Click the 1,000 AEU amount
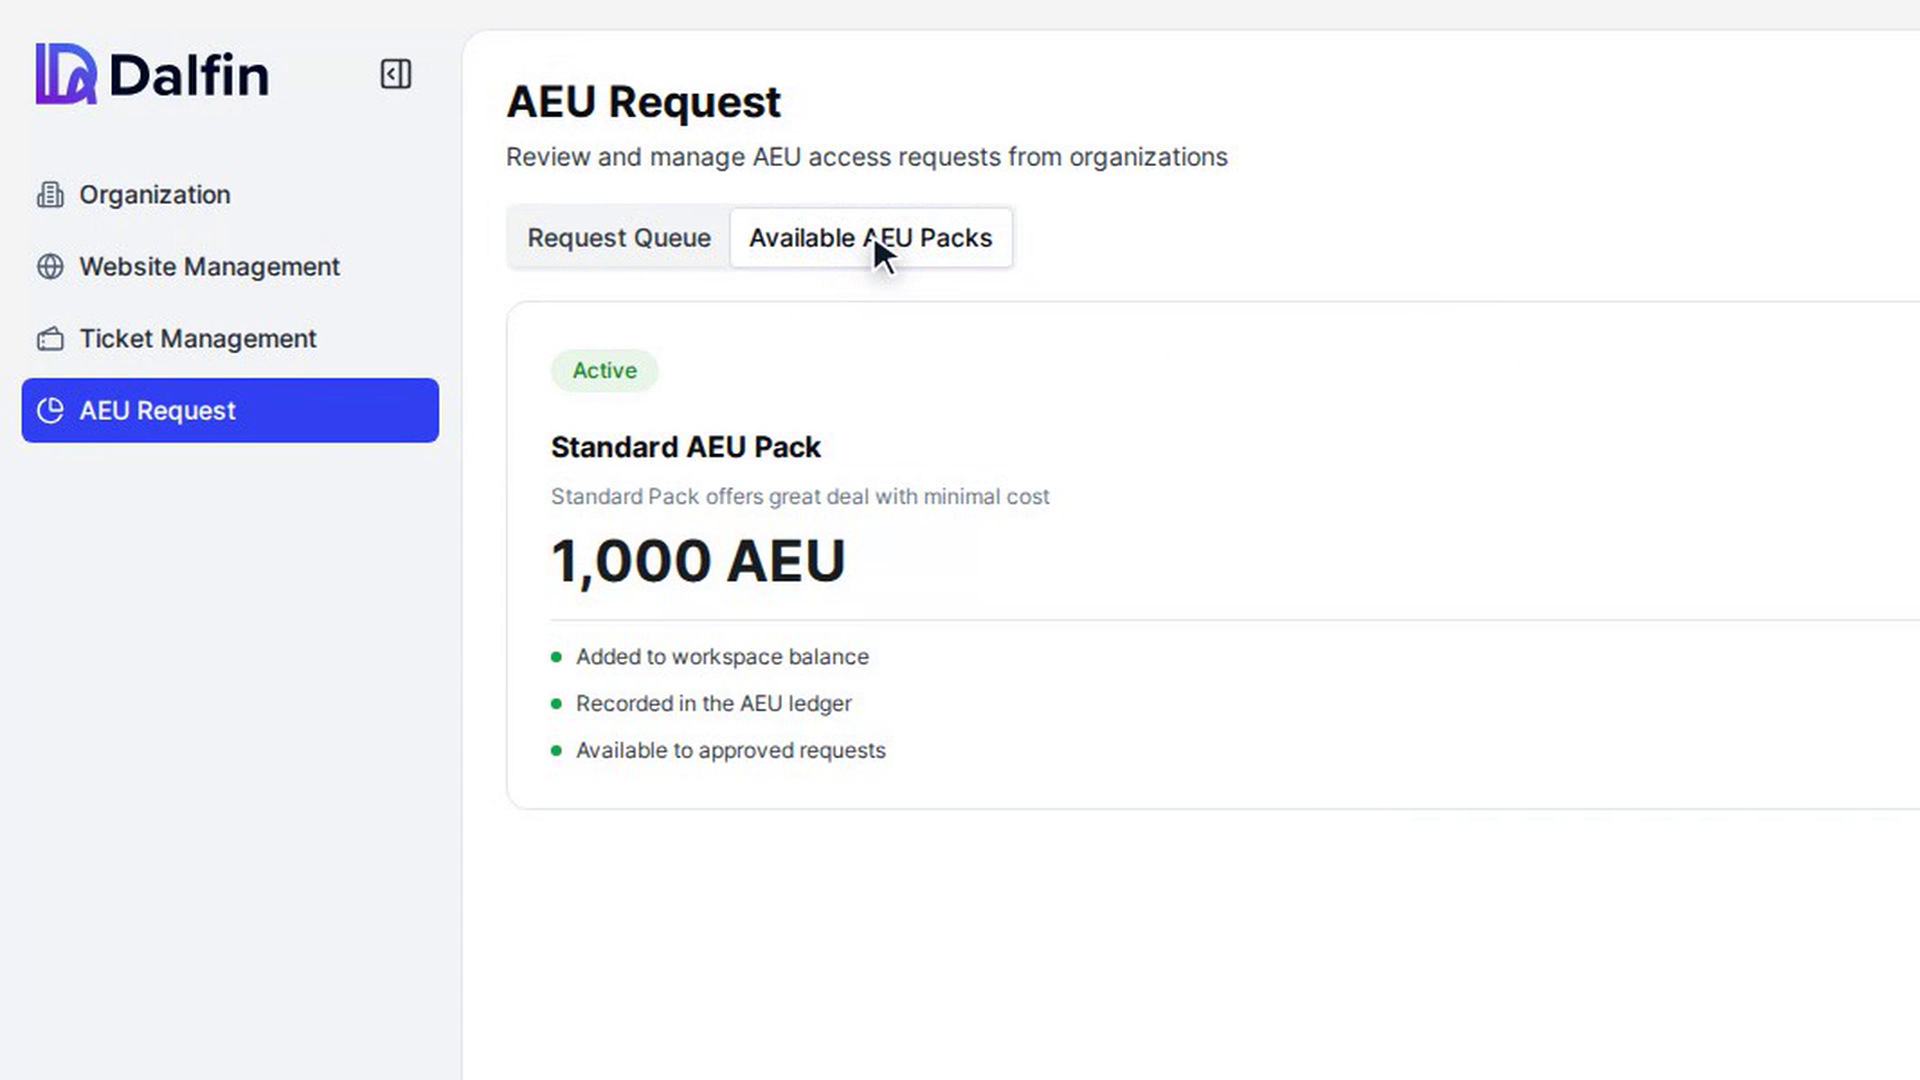The height and width of the screenshot is (1080, 1920). tap(698, 561)
